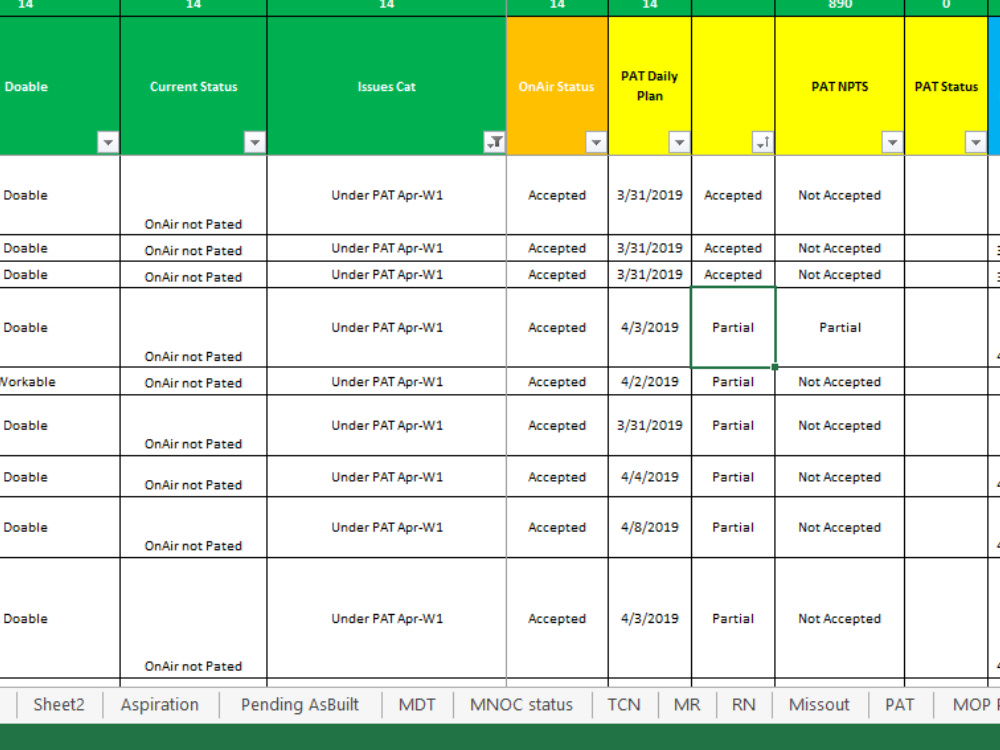Switch to the Sheet2 tab
The image size is (1000, 750).
(x=59, y=705)
